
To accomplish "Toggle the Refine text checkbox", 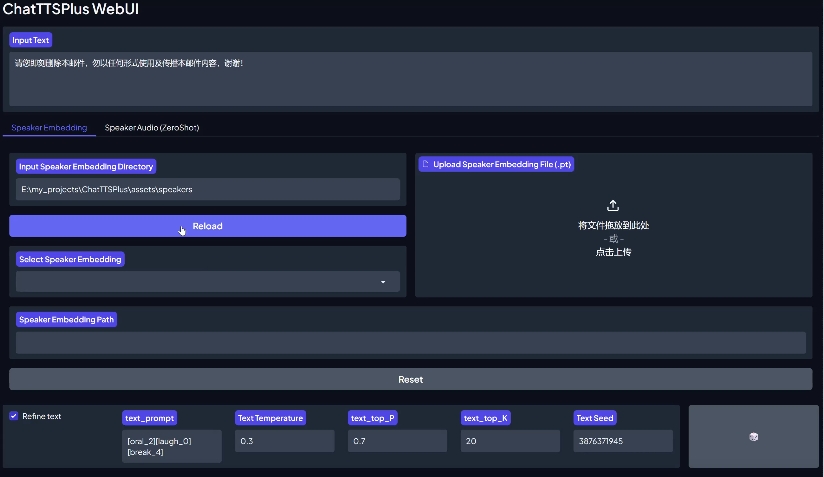I will tap(14, 416).
